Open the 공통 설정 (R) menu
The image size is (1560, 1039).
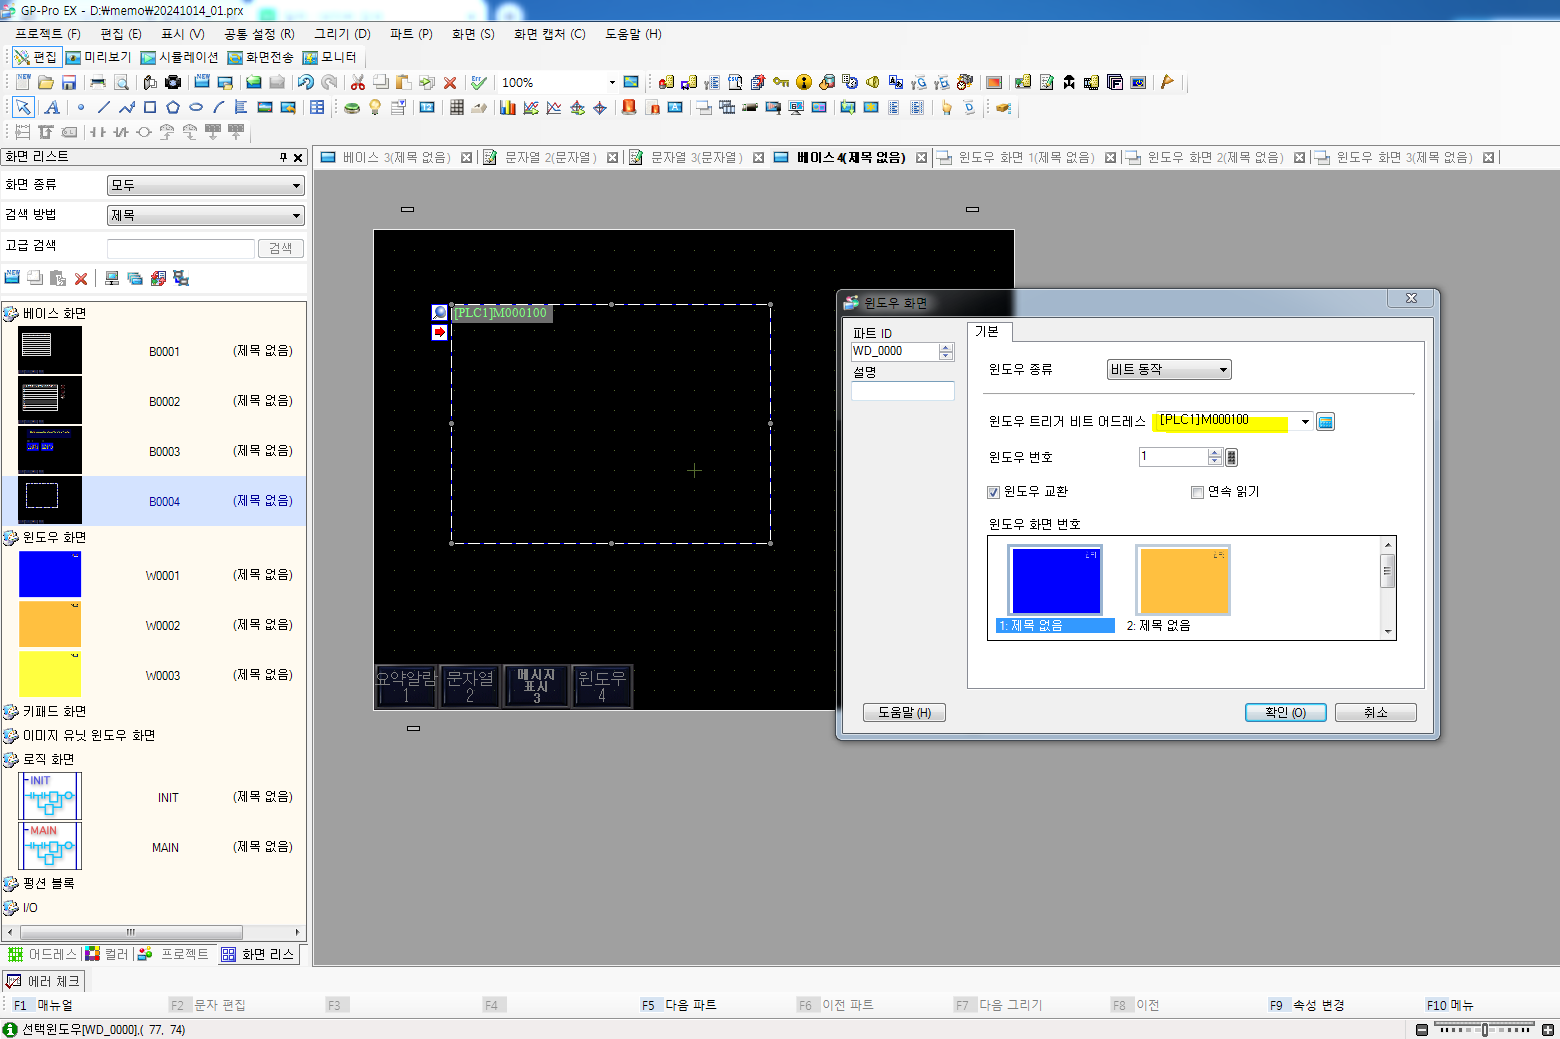(259, 34)
